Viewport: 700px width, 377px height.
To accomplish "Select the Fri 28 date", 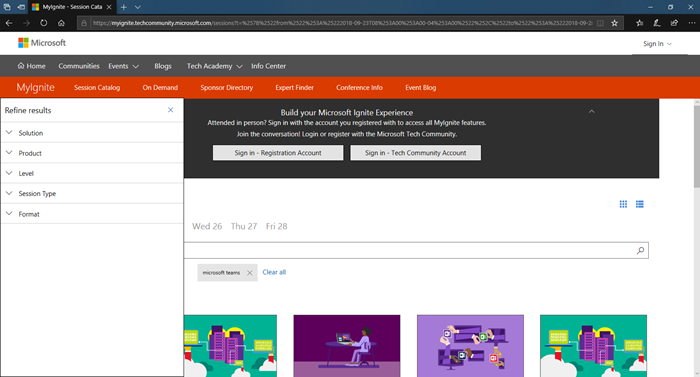I will [x=276, y=226].
